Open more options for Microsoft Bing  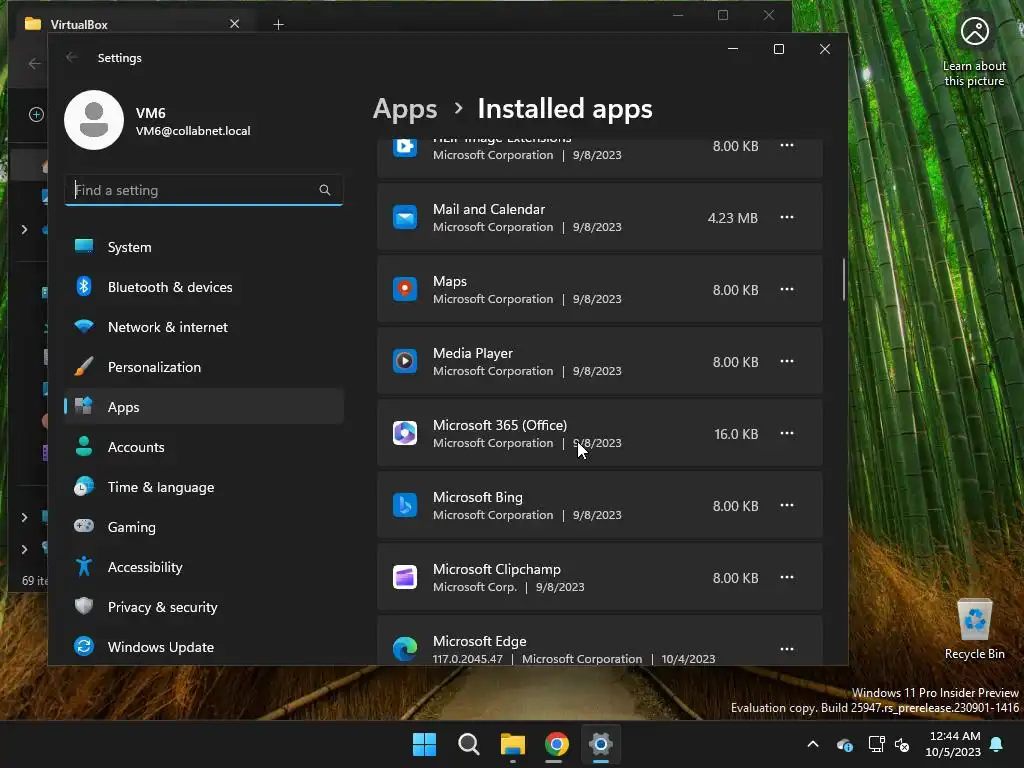tap(787, 505)
